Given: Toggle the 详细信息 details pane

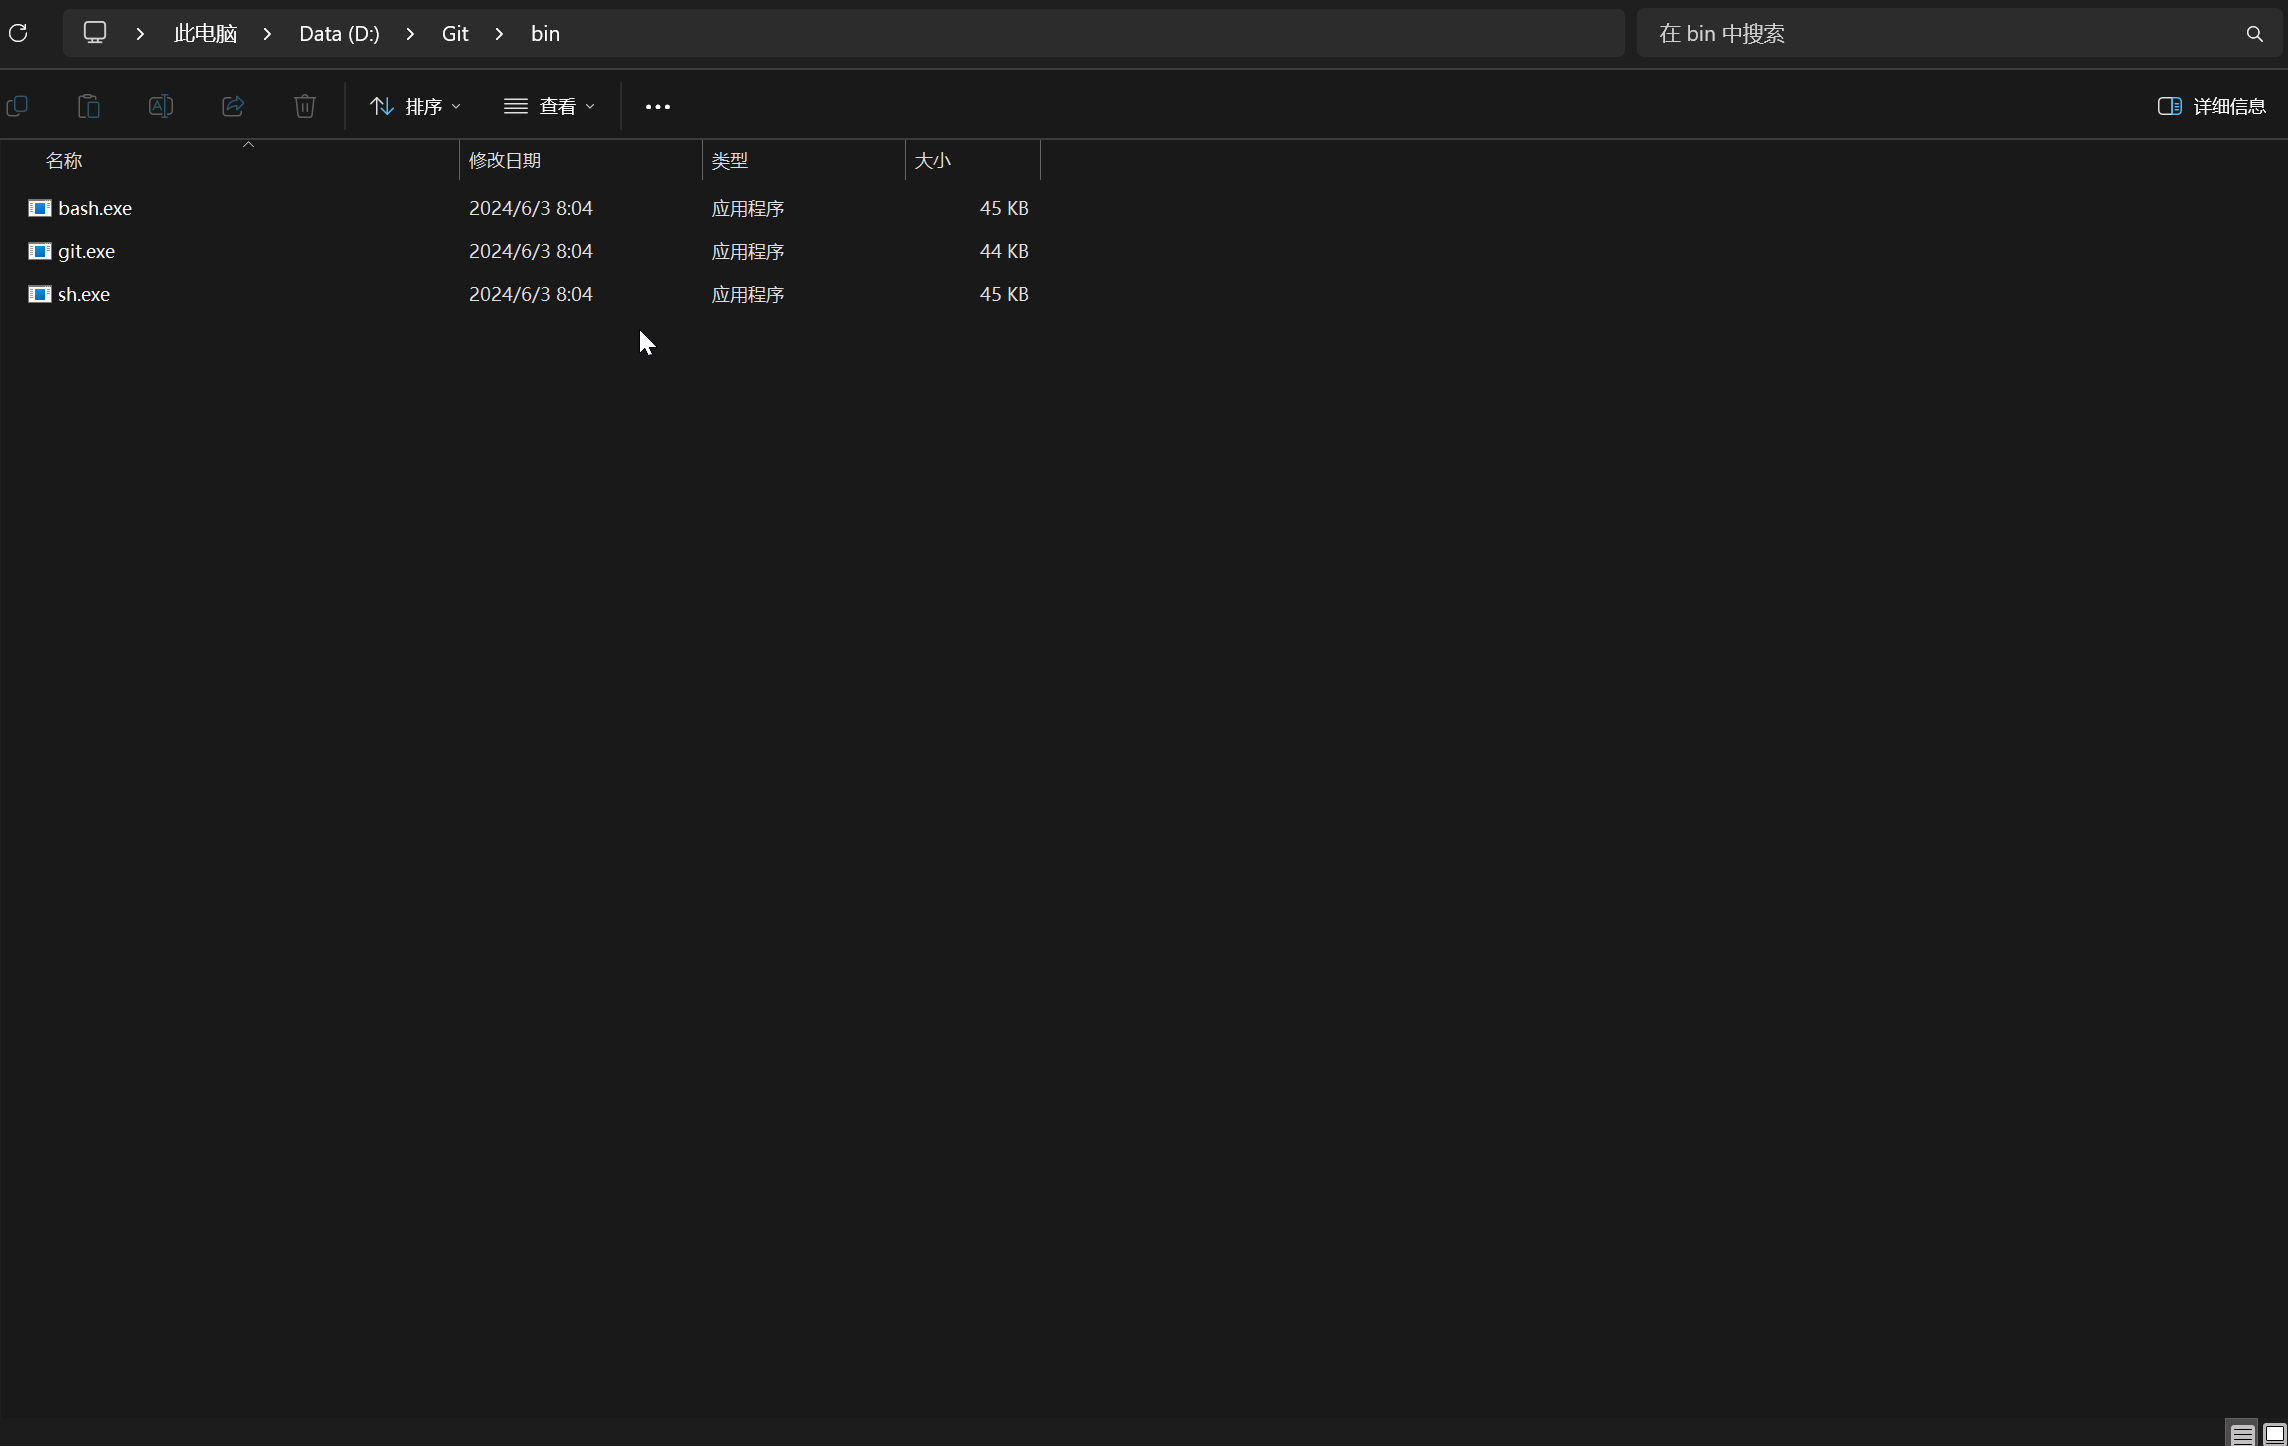Looking at the screenshot, I should (x=2211, y=106).
